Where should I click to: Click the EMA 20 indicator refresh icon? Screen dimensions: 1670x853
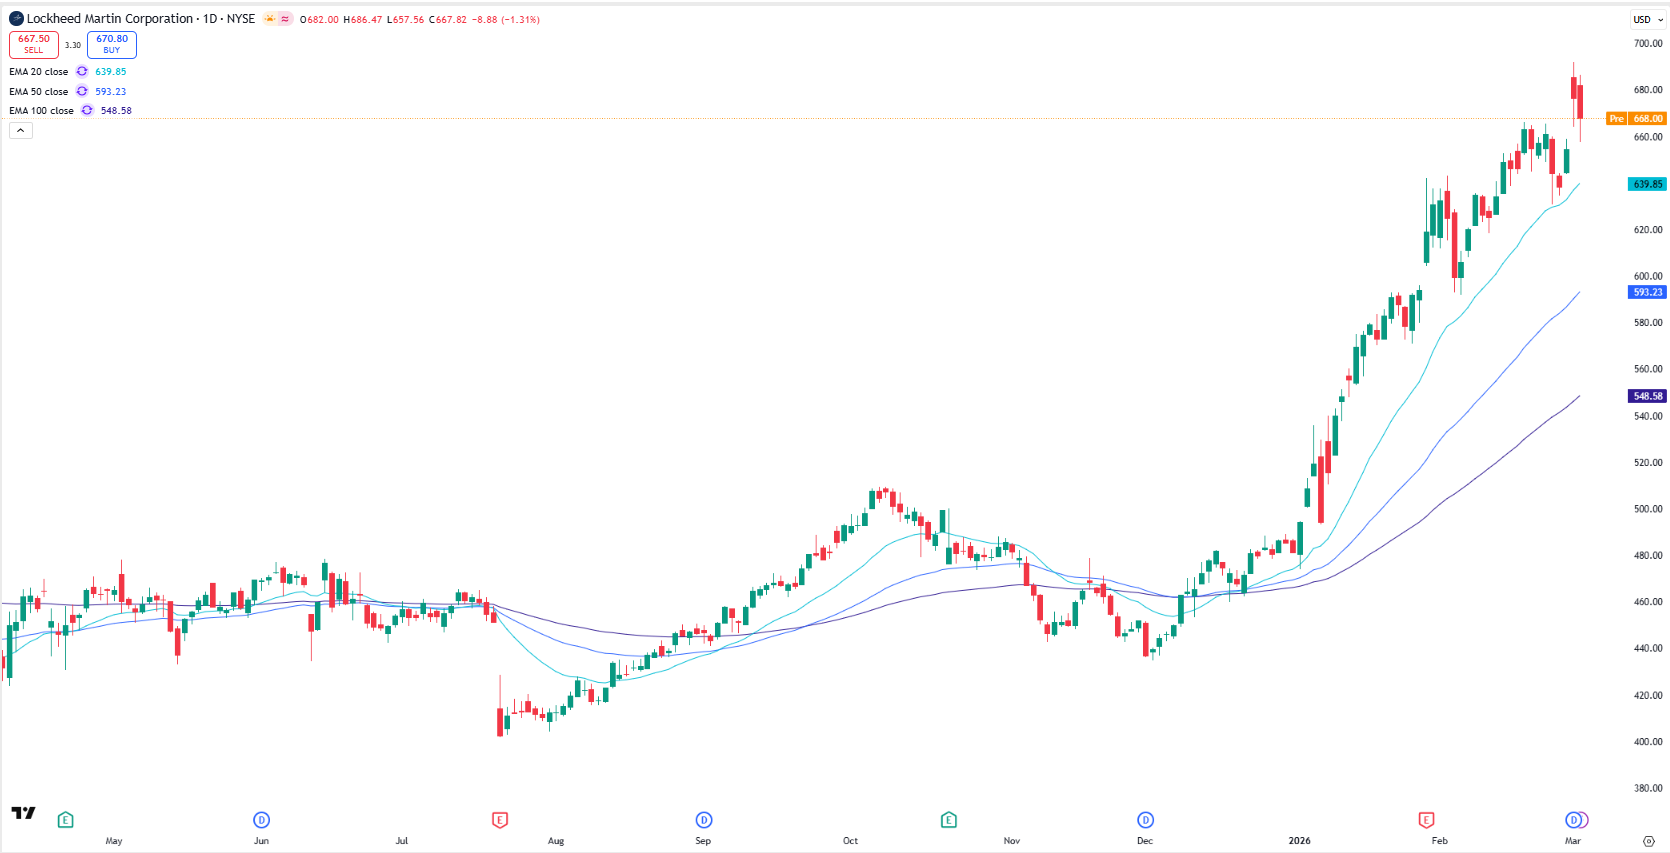pyautogui.click(x=82, y=72)
